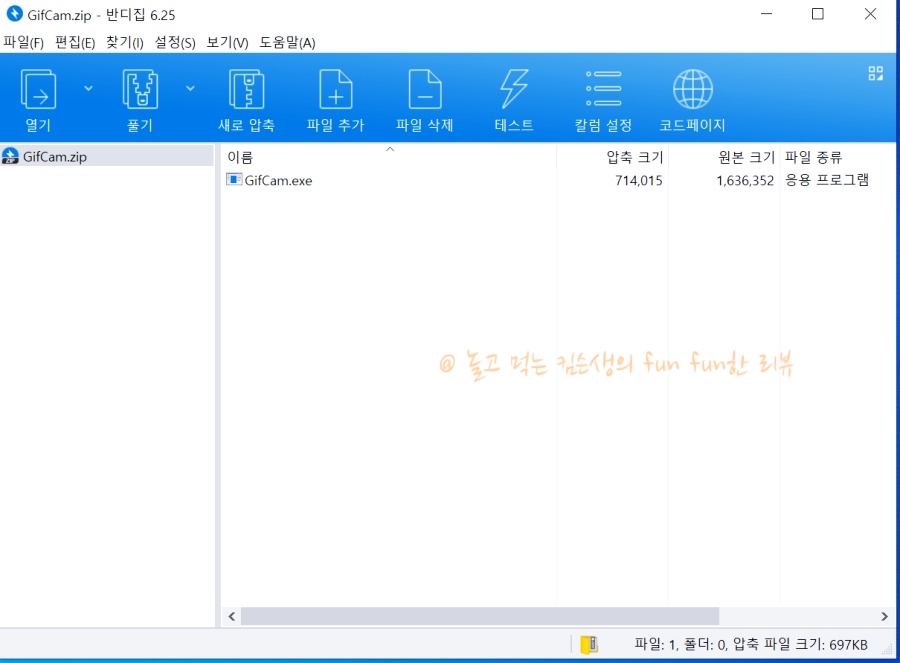Screen dimensions: 900x663
Task: Close the Bandizip window
Action: pyautogui.click(x=870, y=14)
